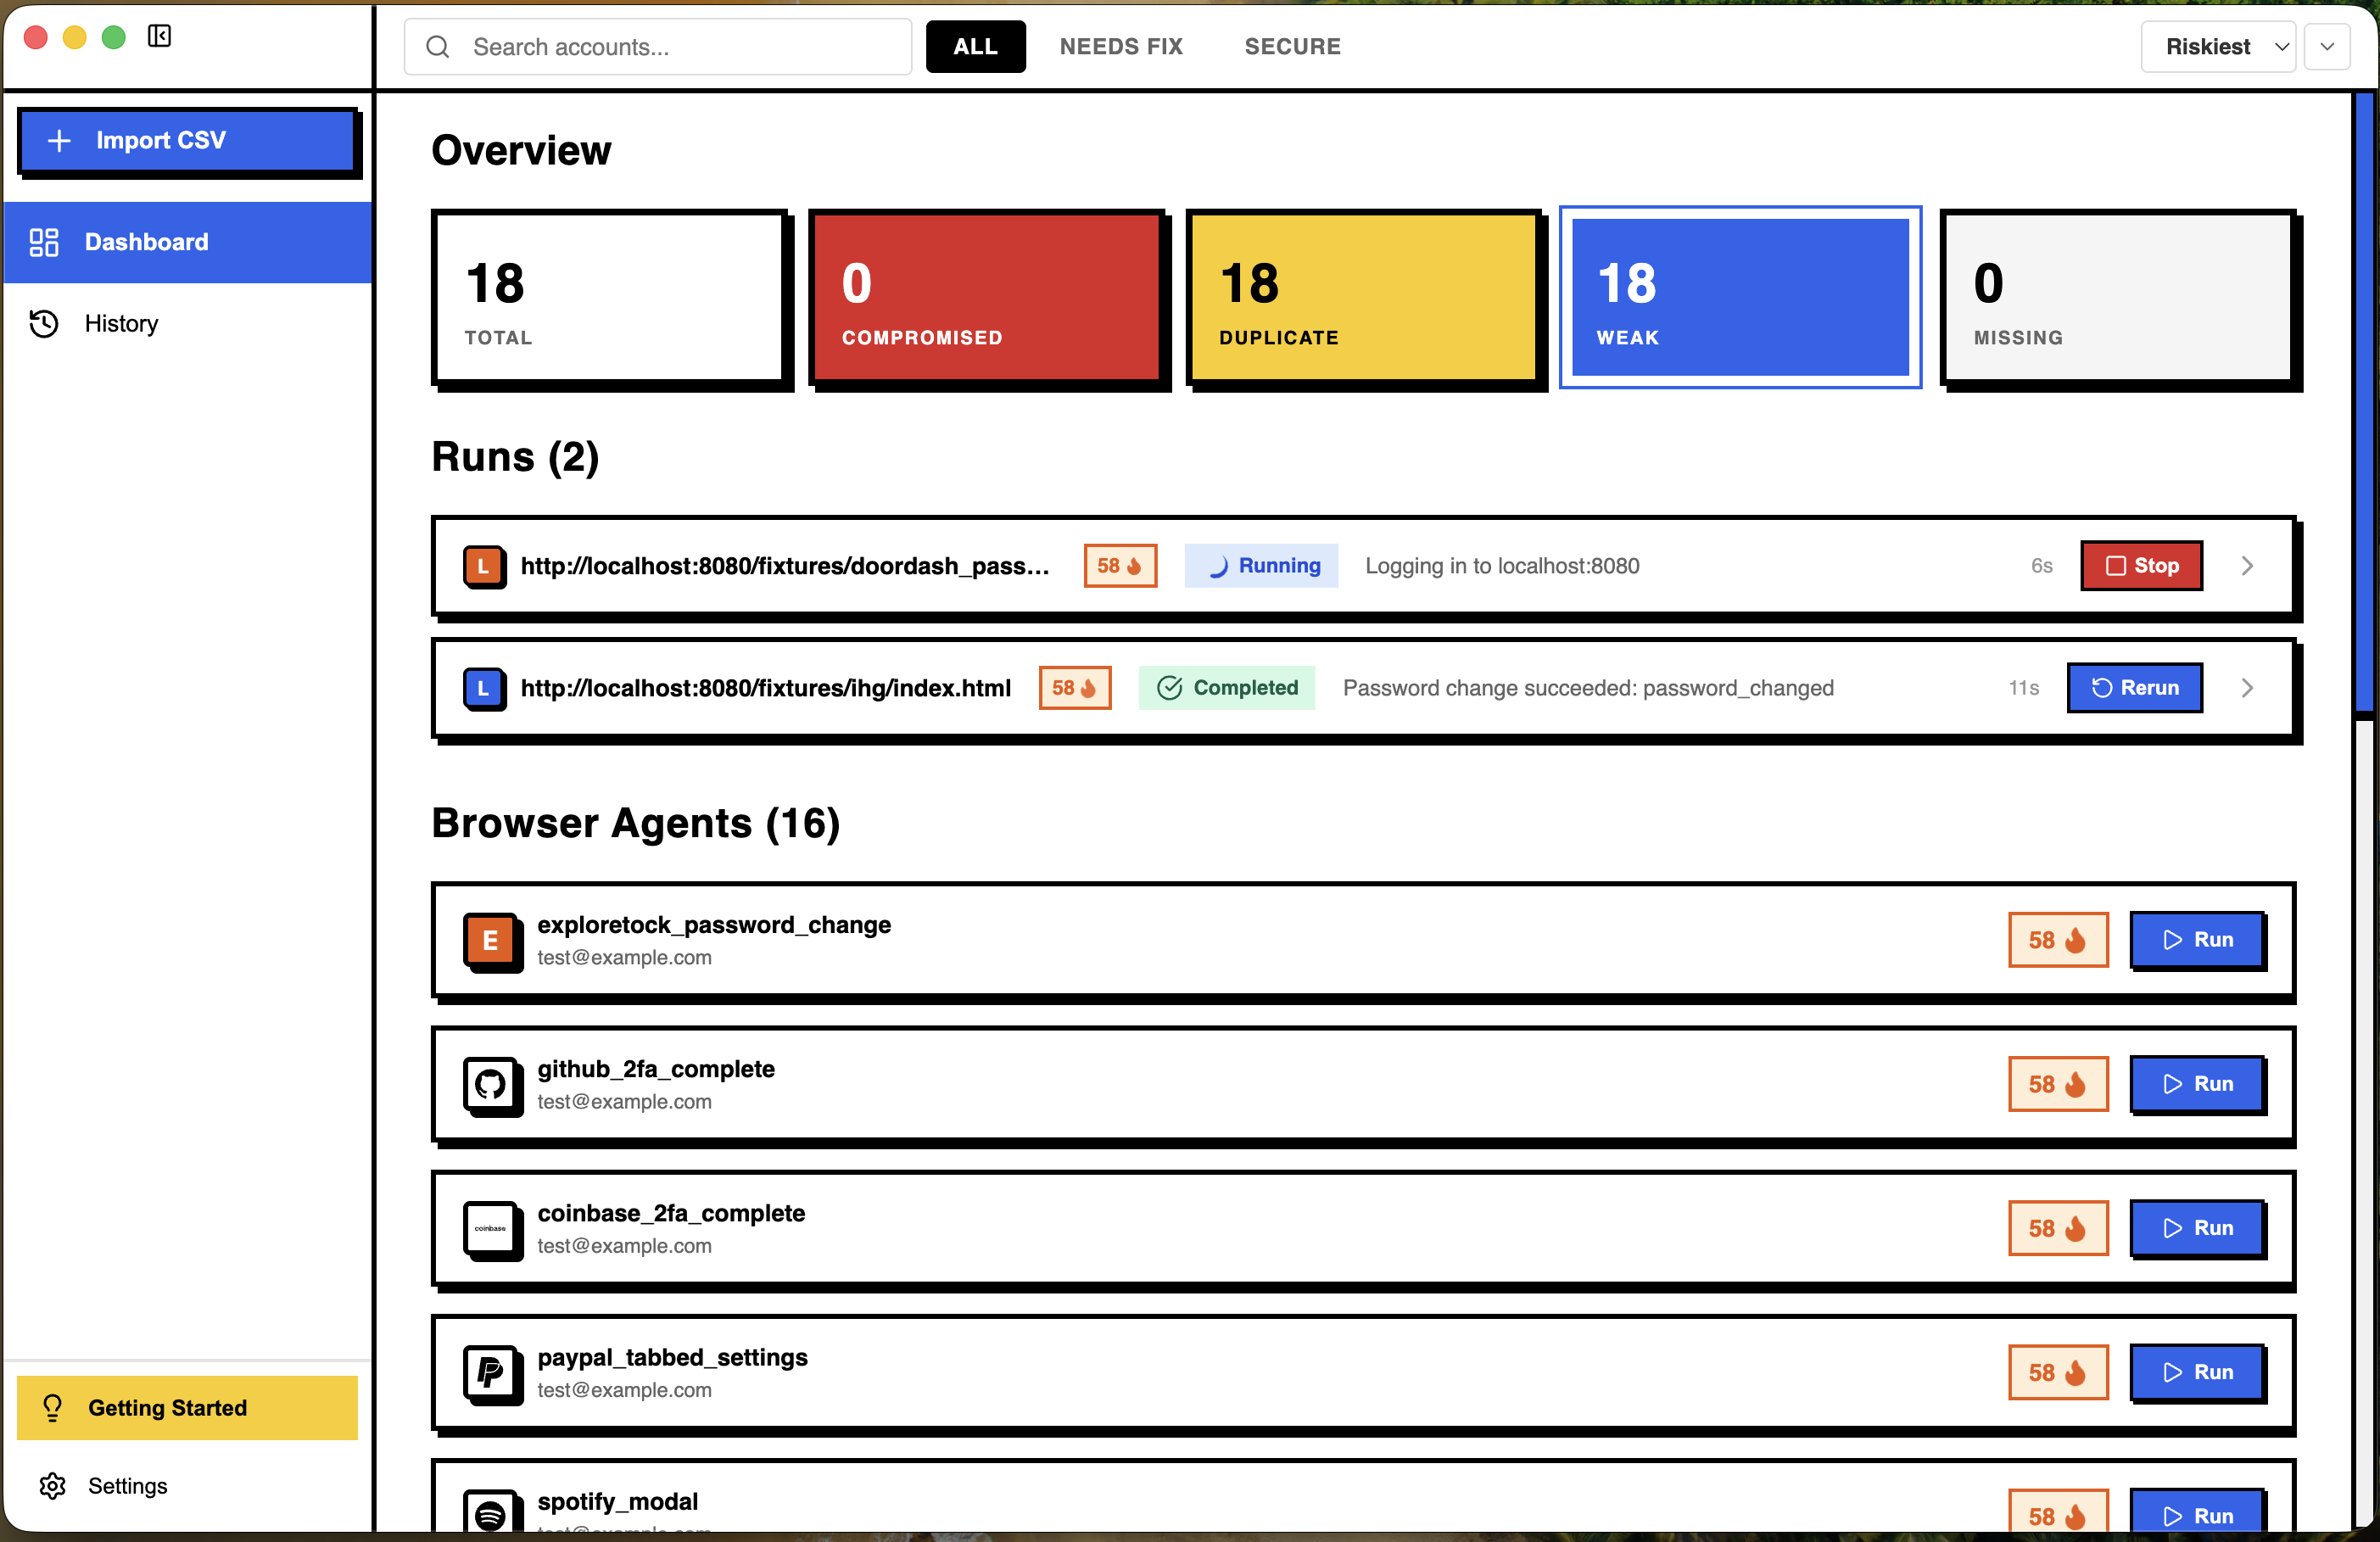2380x1542 pixels.
Task: Collapse the sidebar using the panel icon
Action: (x=160, y=36)
